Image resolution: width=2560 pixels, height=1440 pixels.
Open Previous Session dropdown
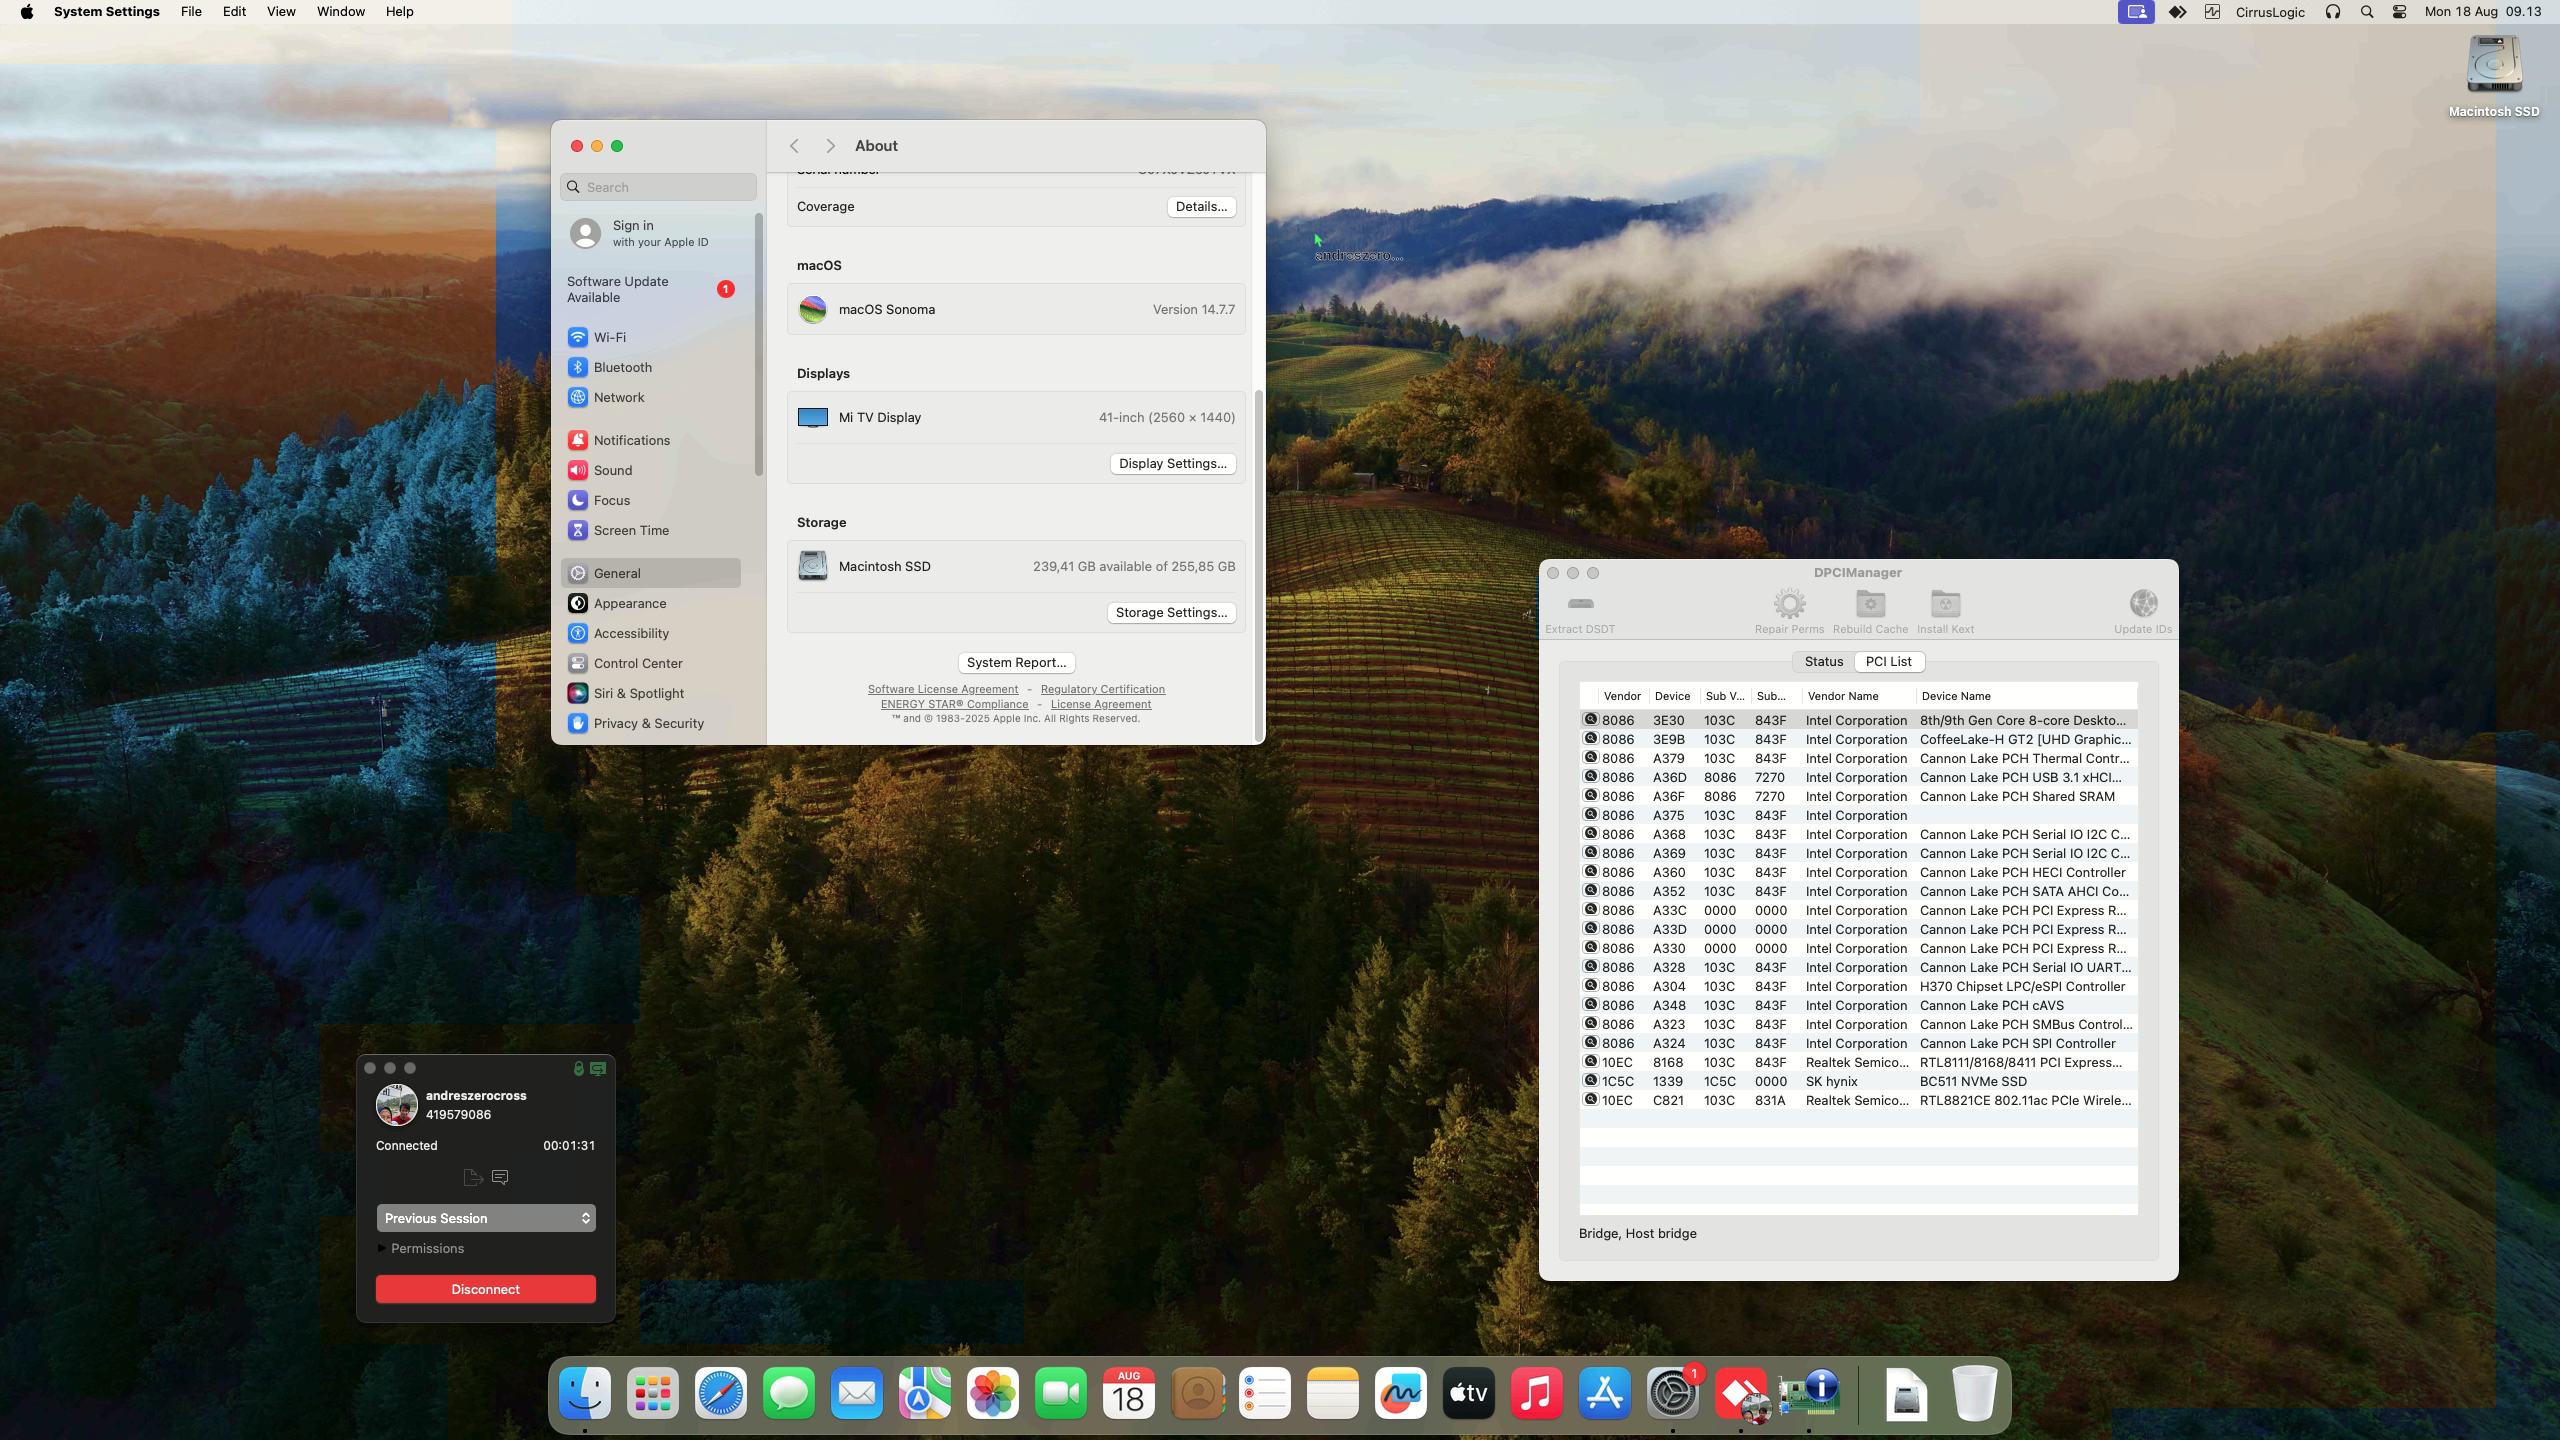click(486, 1218)
